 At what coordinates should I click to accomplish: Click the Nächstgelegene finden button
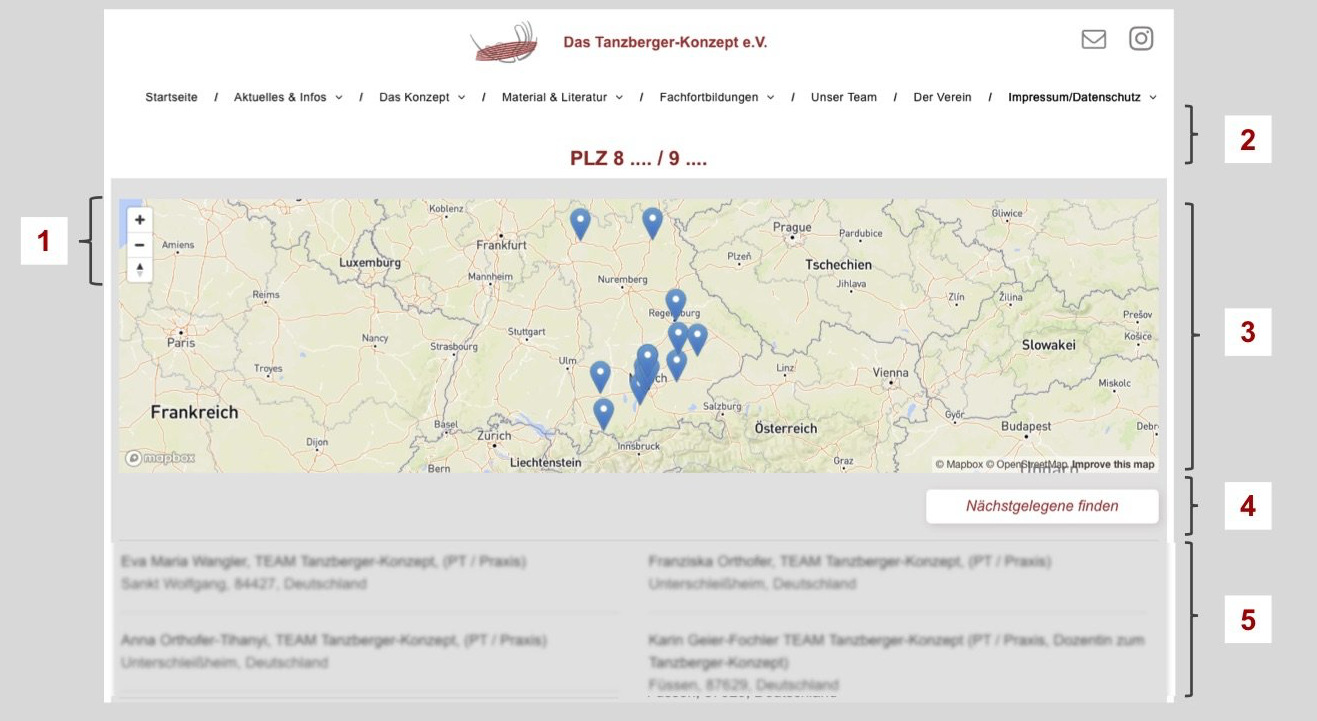tap(1042, 506)
